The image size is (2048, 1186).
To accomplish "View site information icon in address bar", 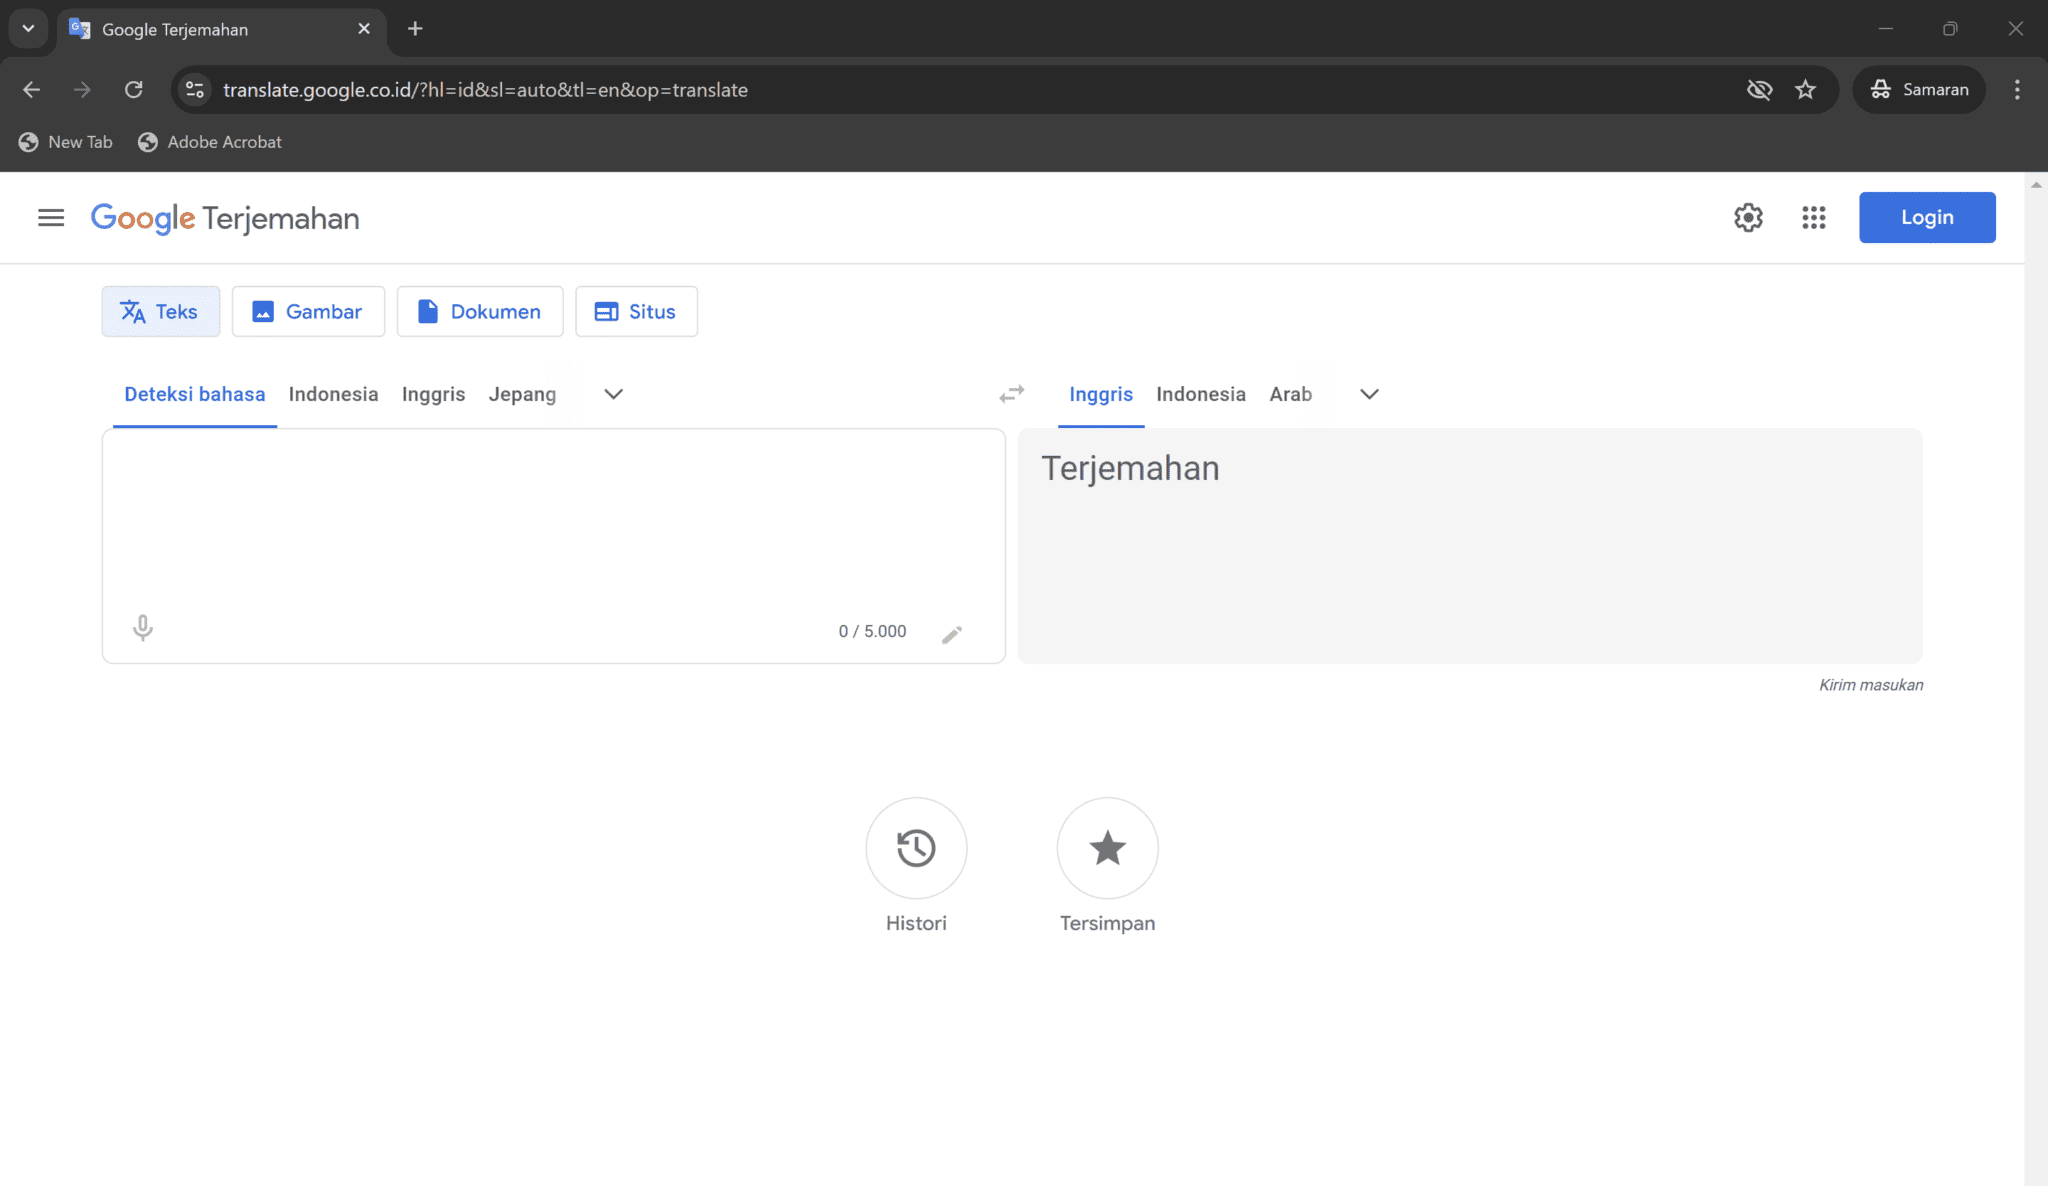I will tap(195, 90).
